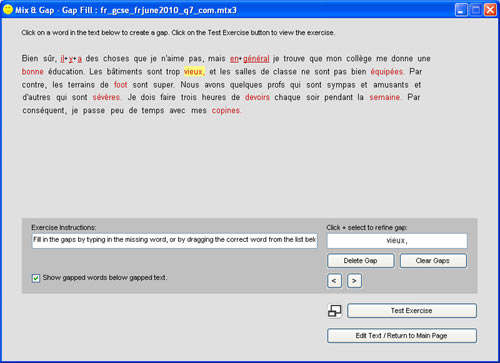The image size is (500, 363).
Task: Select the gapped word bonne
Action: (x=33, y=72)
